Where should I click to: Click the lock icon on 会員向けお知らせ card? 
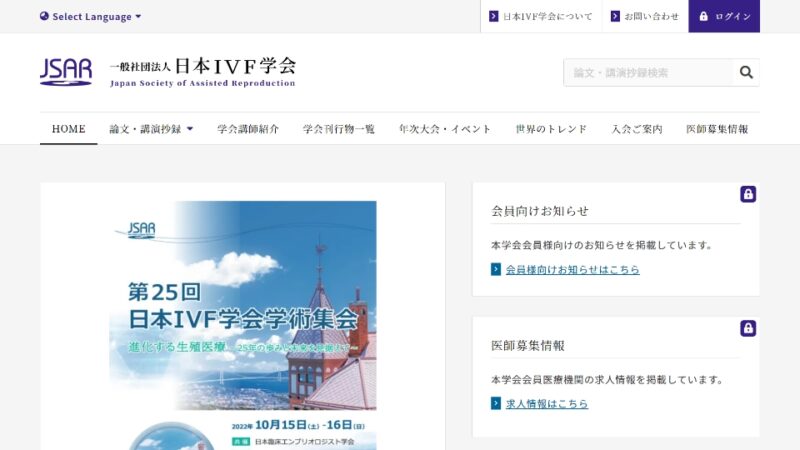tap(748, 194)
